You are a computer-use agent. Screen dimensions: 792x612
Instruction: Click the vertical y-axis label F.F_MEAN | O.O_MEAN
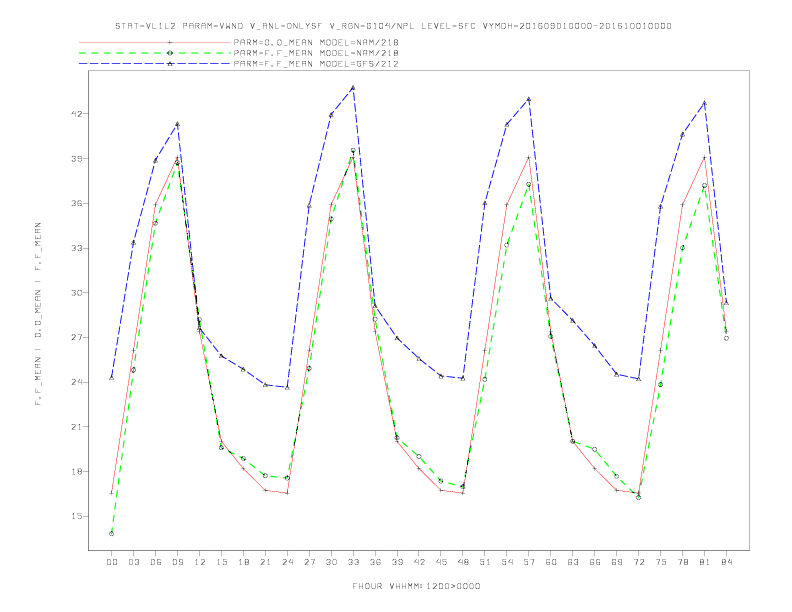pos(38,314)
